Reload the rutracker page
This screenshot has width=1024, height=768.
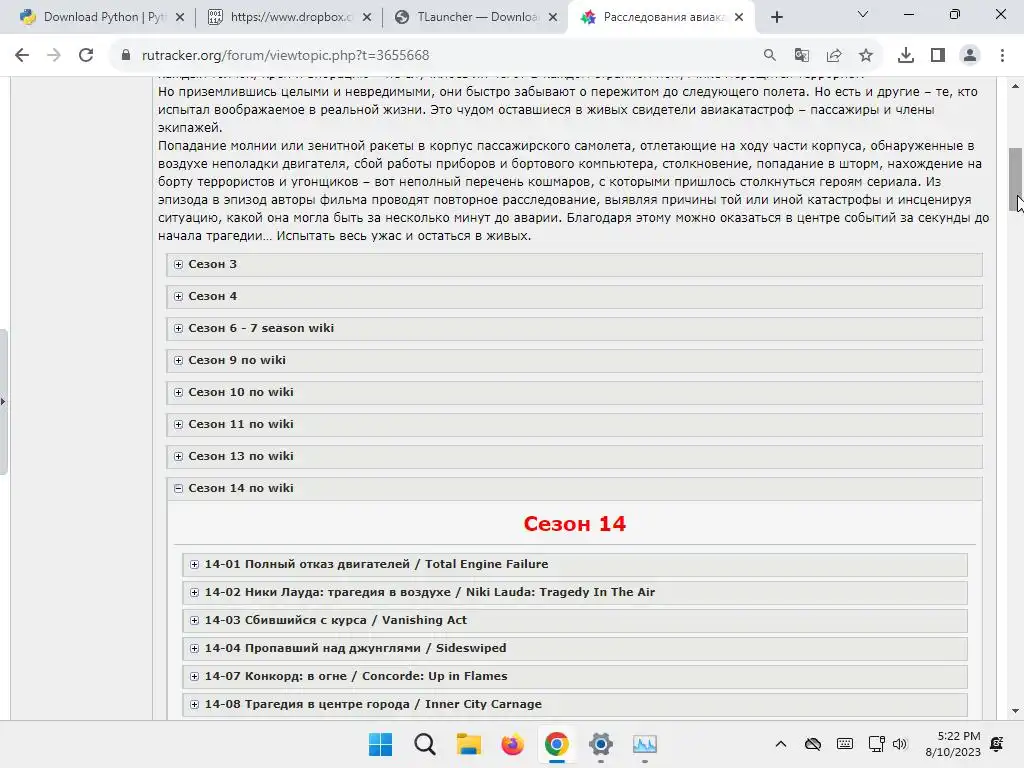coord(86,56)
